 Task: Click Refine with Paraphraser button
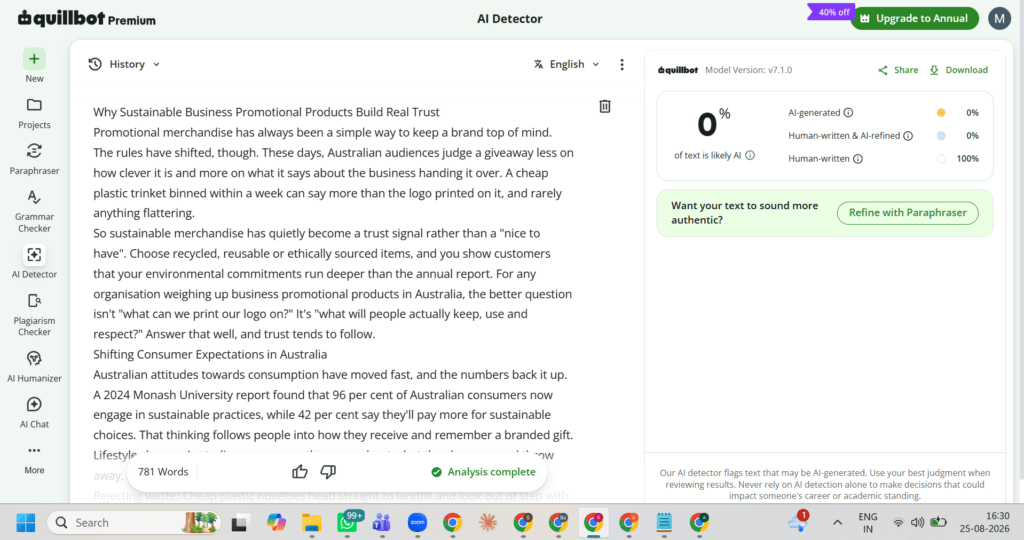click(x=907, y=213)
